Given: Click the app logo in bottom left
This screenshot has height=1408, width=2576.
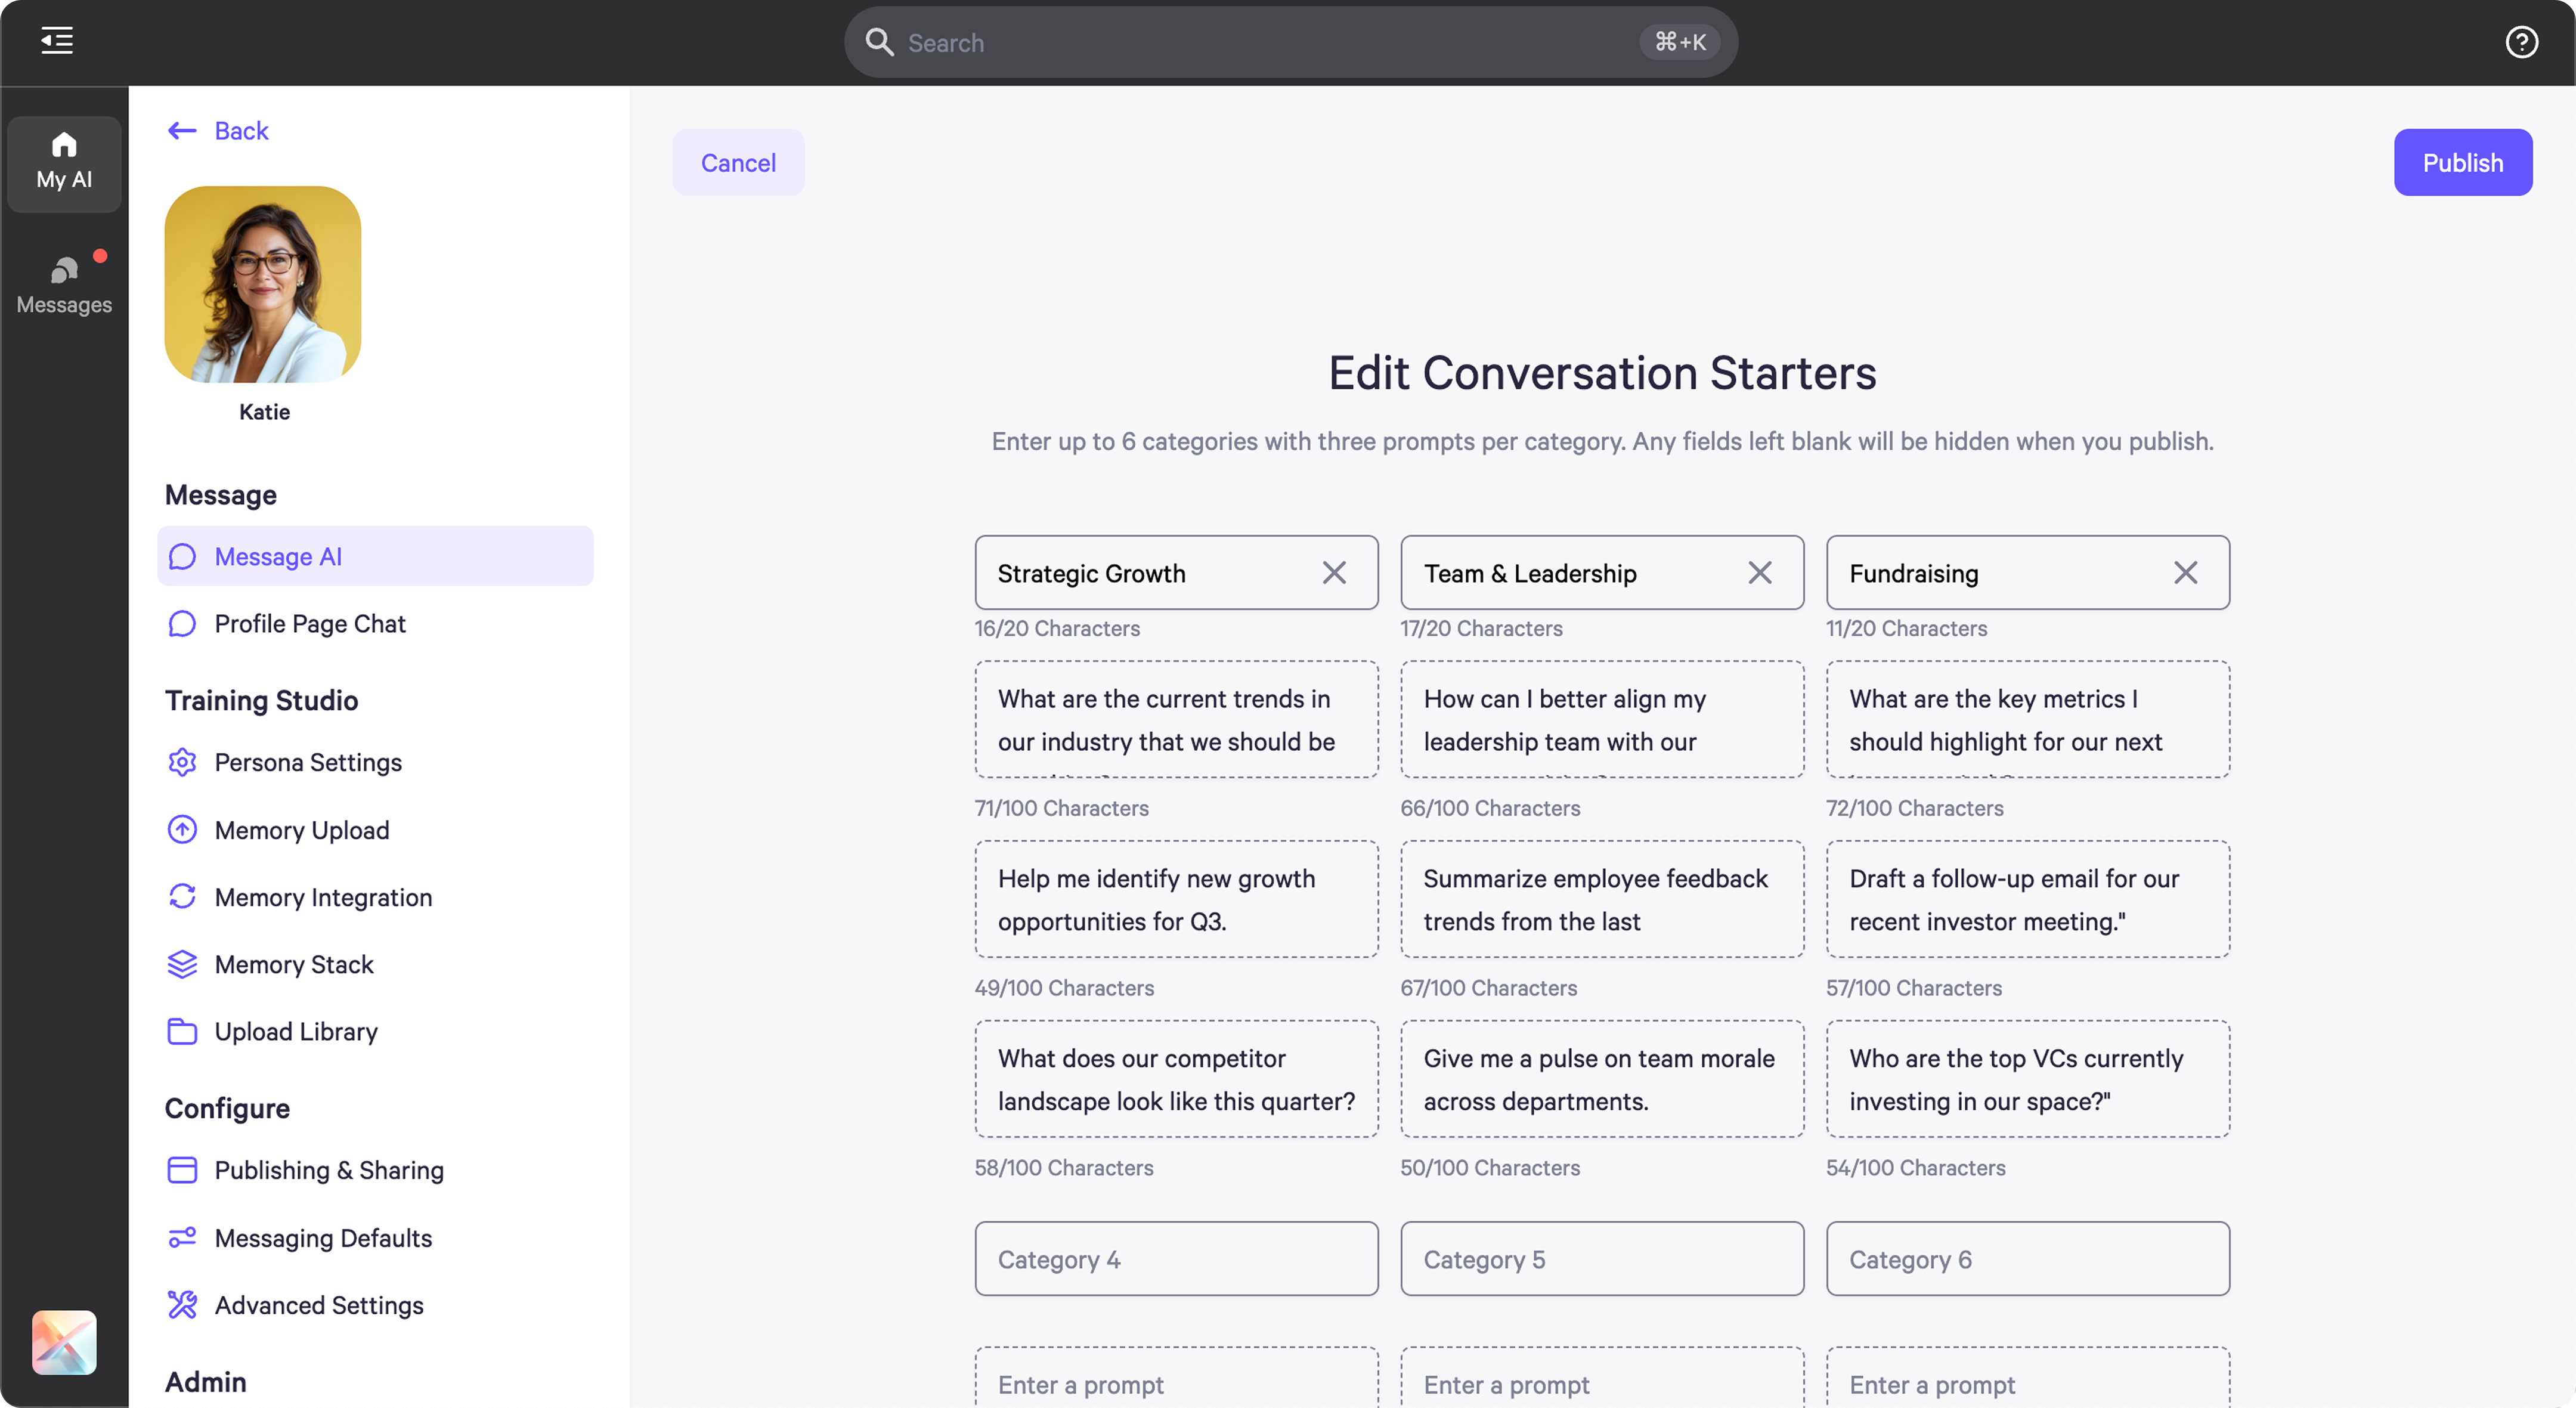Looking at the screenshot, I should pyautogui.click(x=63, y=1342).
